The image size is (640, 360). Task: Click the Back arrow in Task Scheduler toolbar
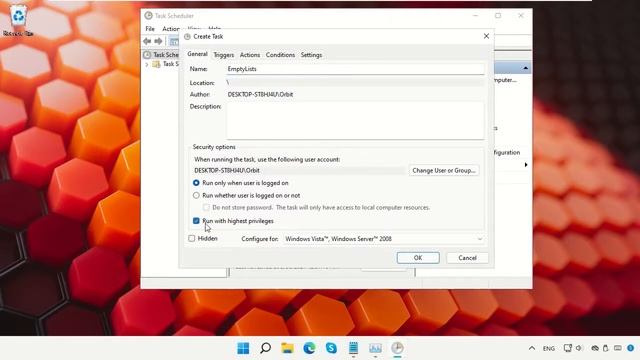coord(147,41)
